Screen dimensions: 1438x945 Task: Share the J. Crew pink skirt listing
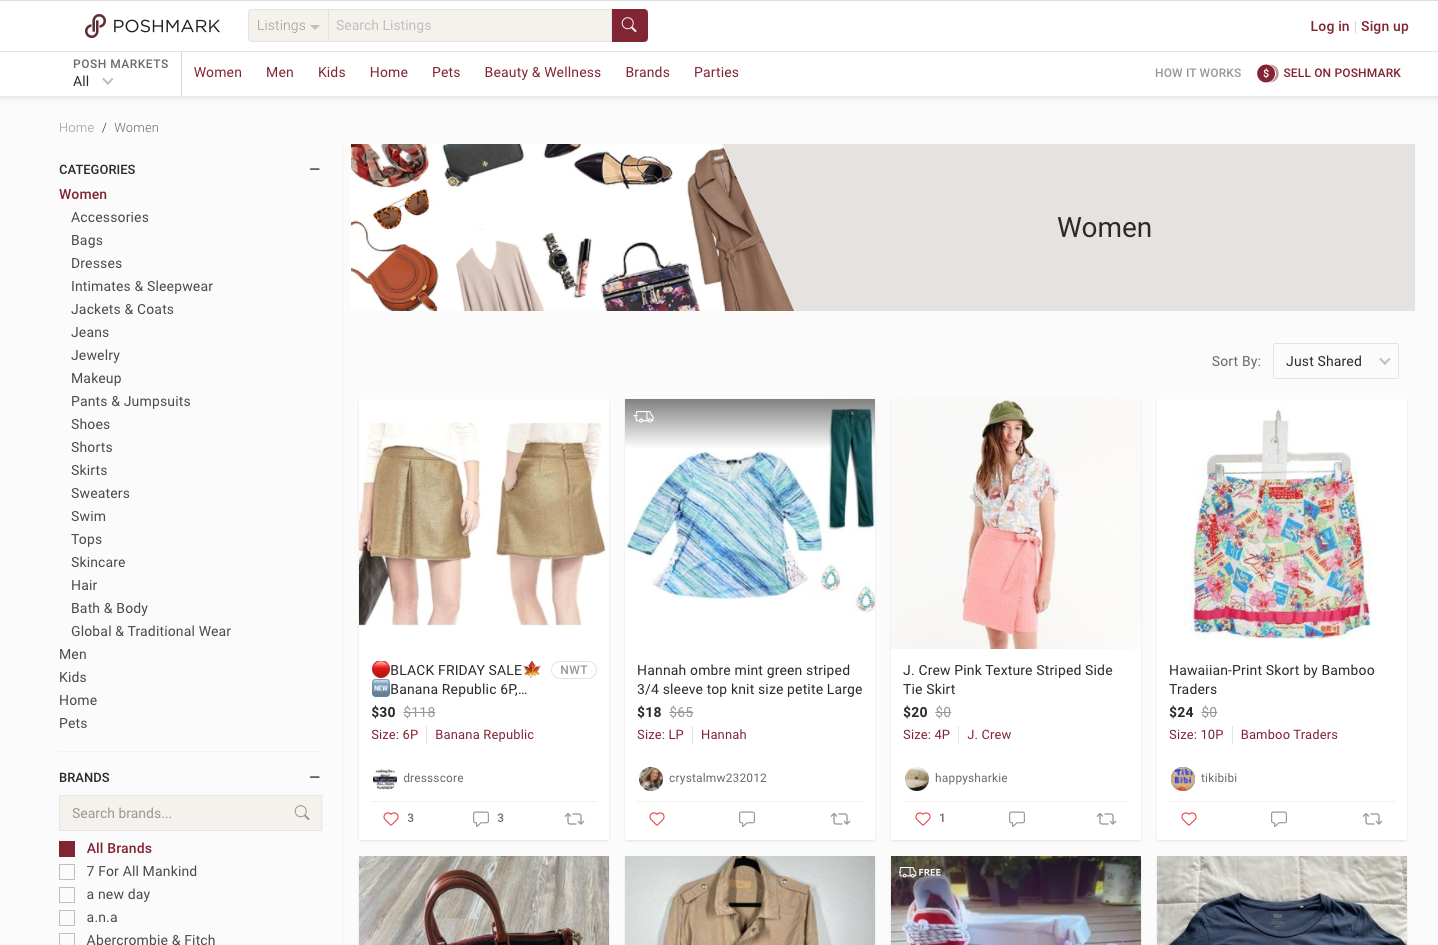coord(1106,819)
